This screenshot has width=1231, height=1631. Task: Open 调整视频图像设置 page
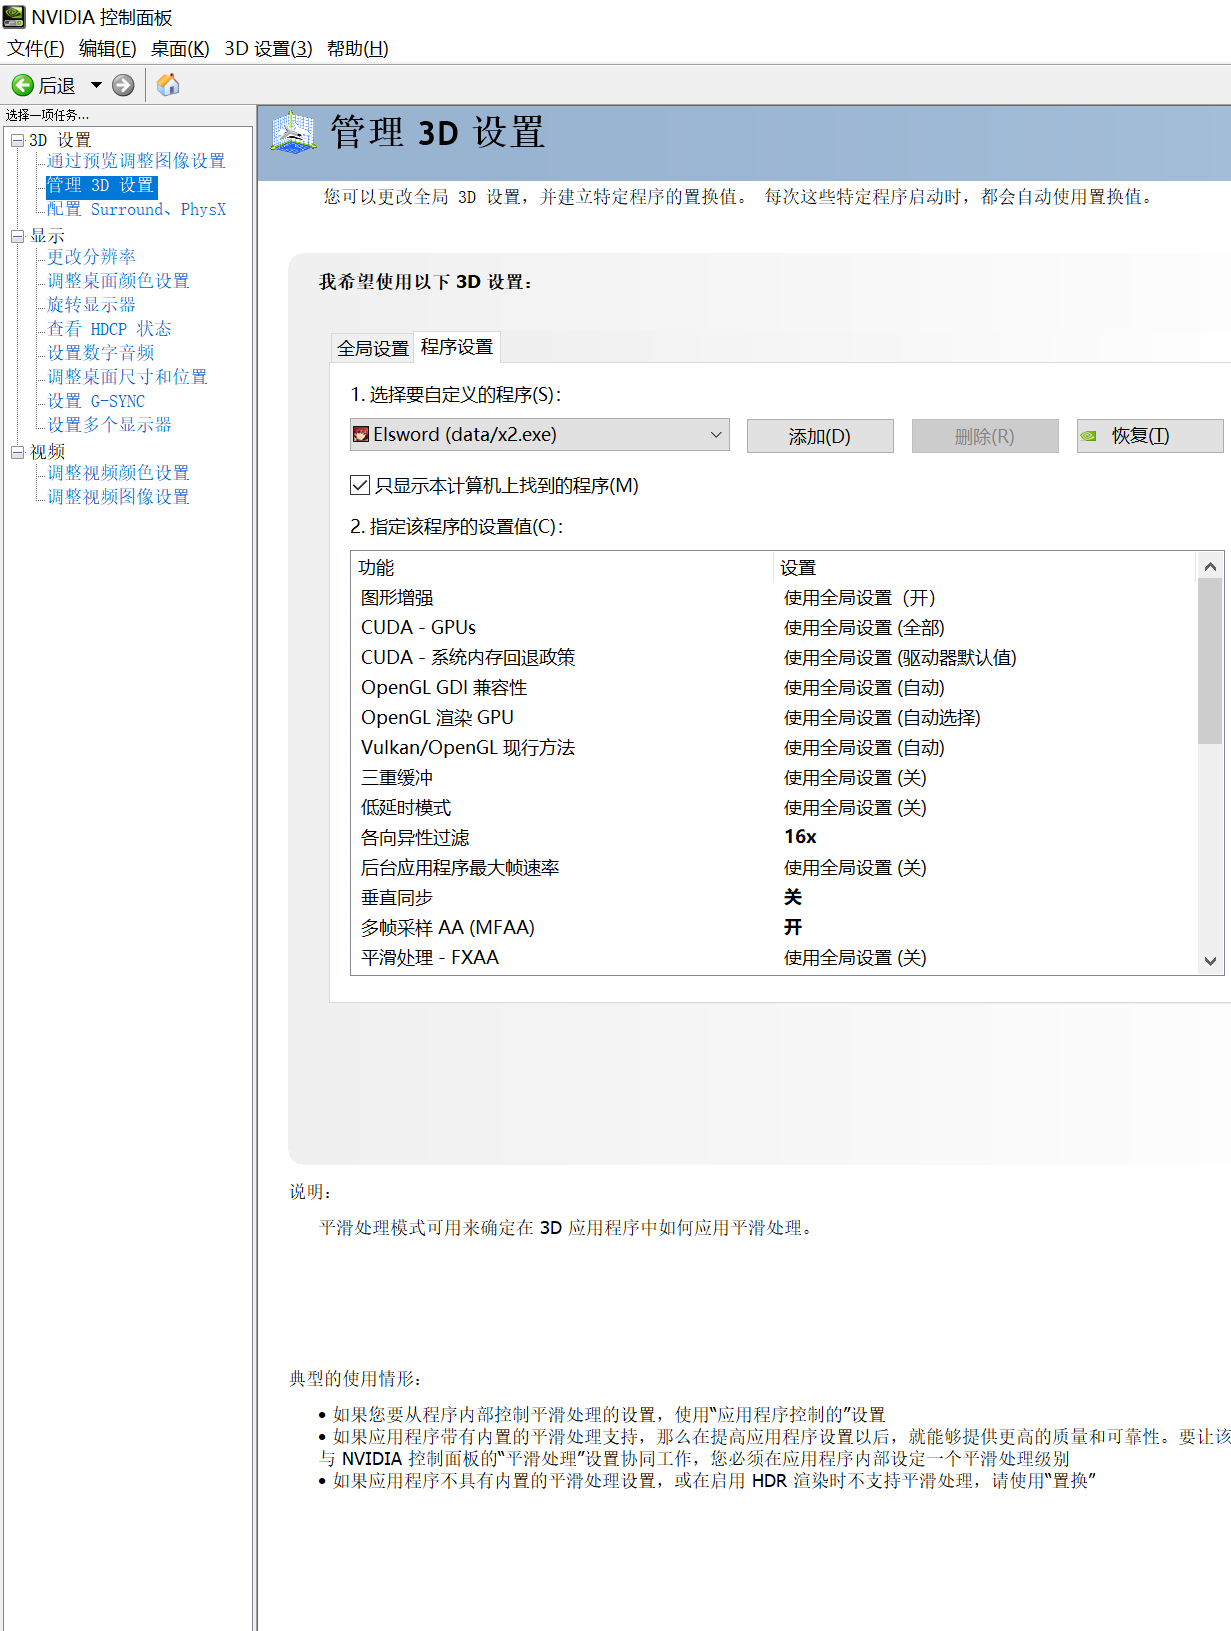click(x=118, y=497)
